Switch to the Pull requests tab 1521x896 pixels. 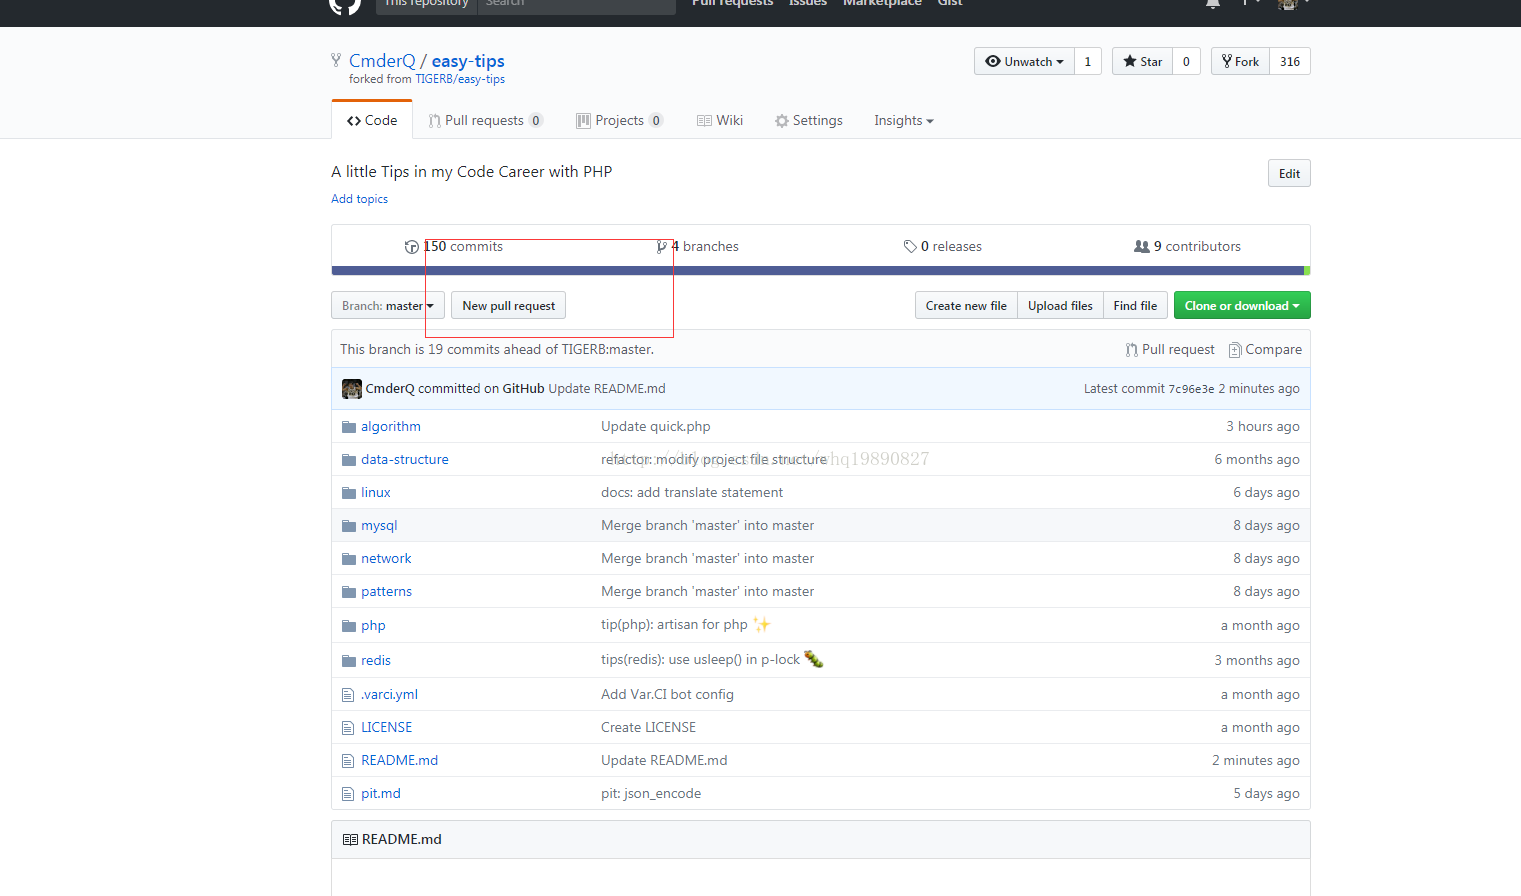(485, 121)
